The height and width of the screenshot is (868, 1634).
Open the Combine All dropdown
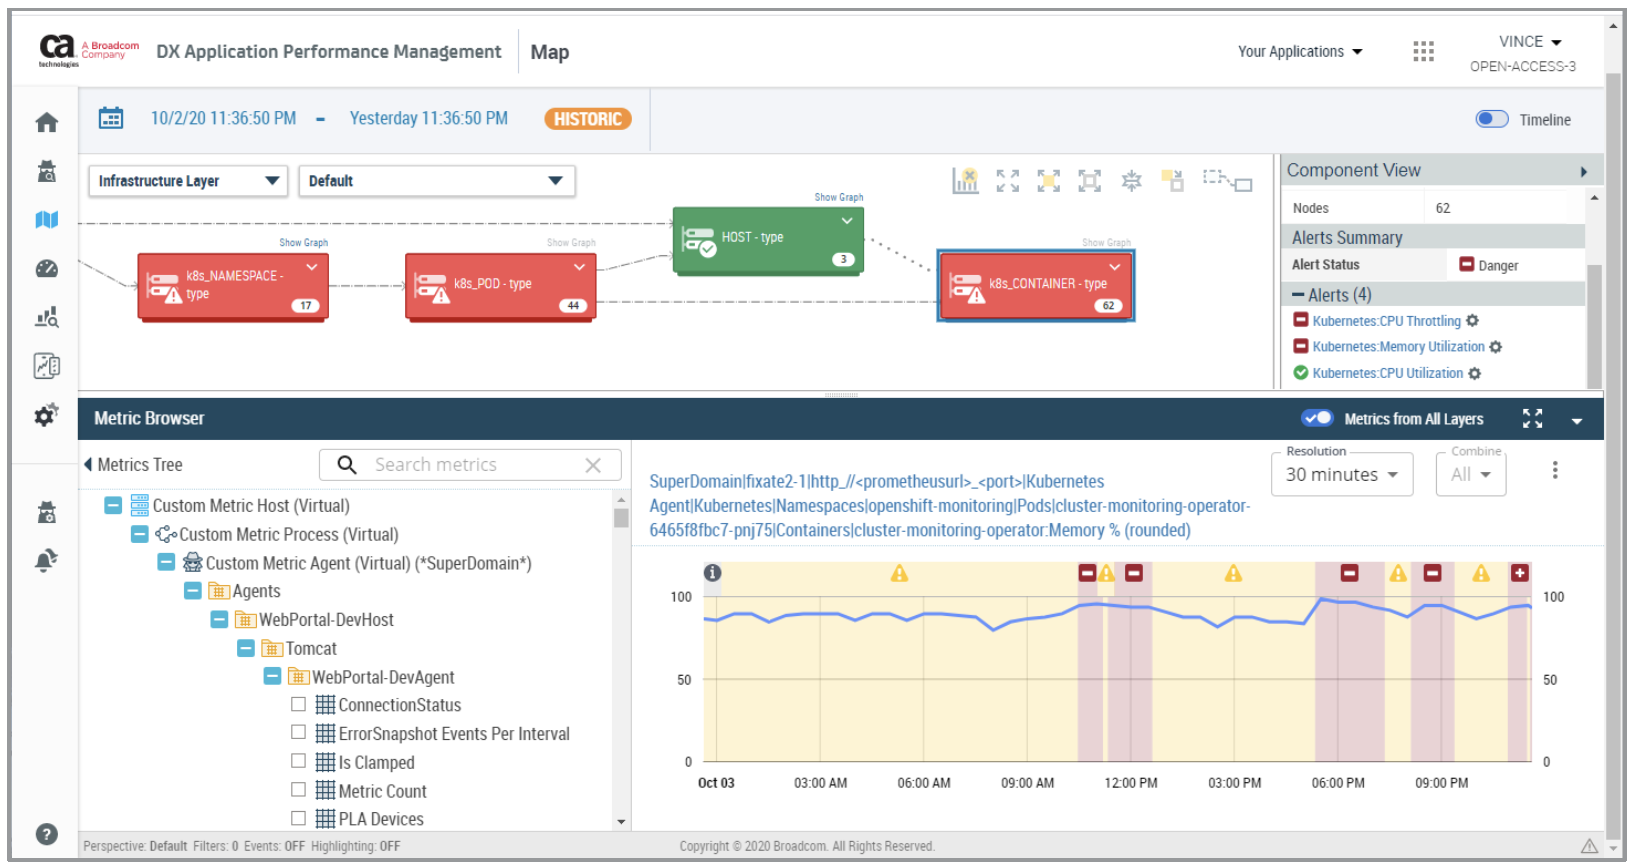(x=1471, y=475)
